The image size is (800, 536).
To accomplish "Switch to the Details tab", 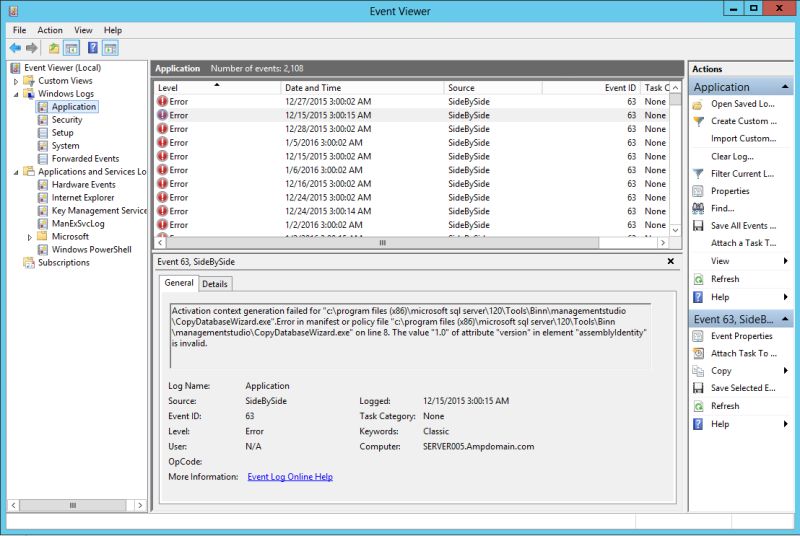I will [215, 284].
